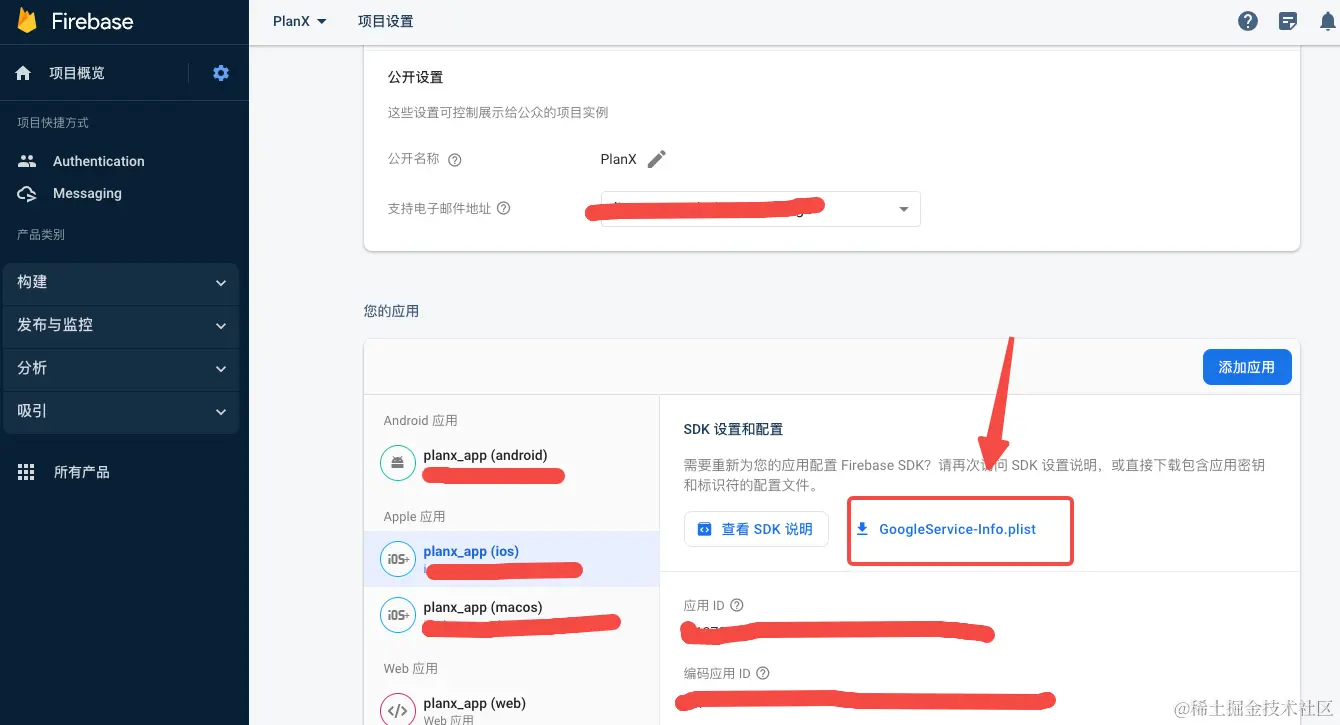Screen dimensions: 1340x725
Task: Click the download icon beside GoogleService-Info.plist
Action: click(x=862, y=529)
